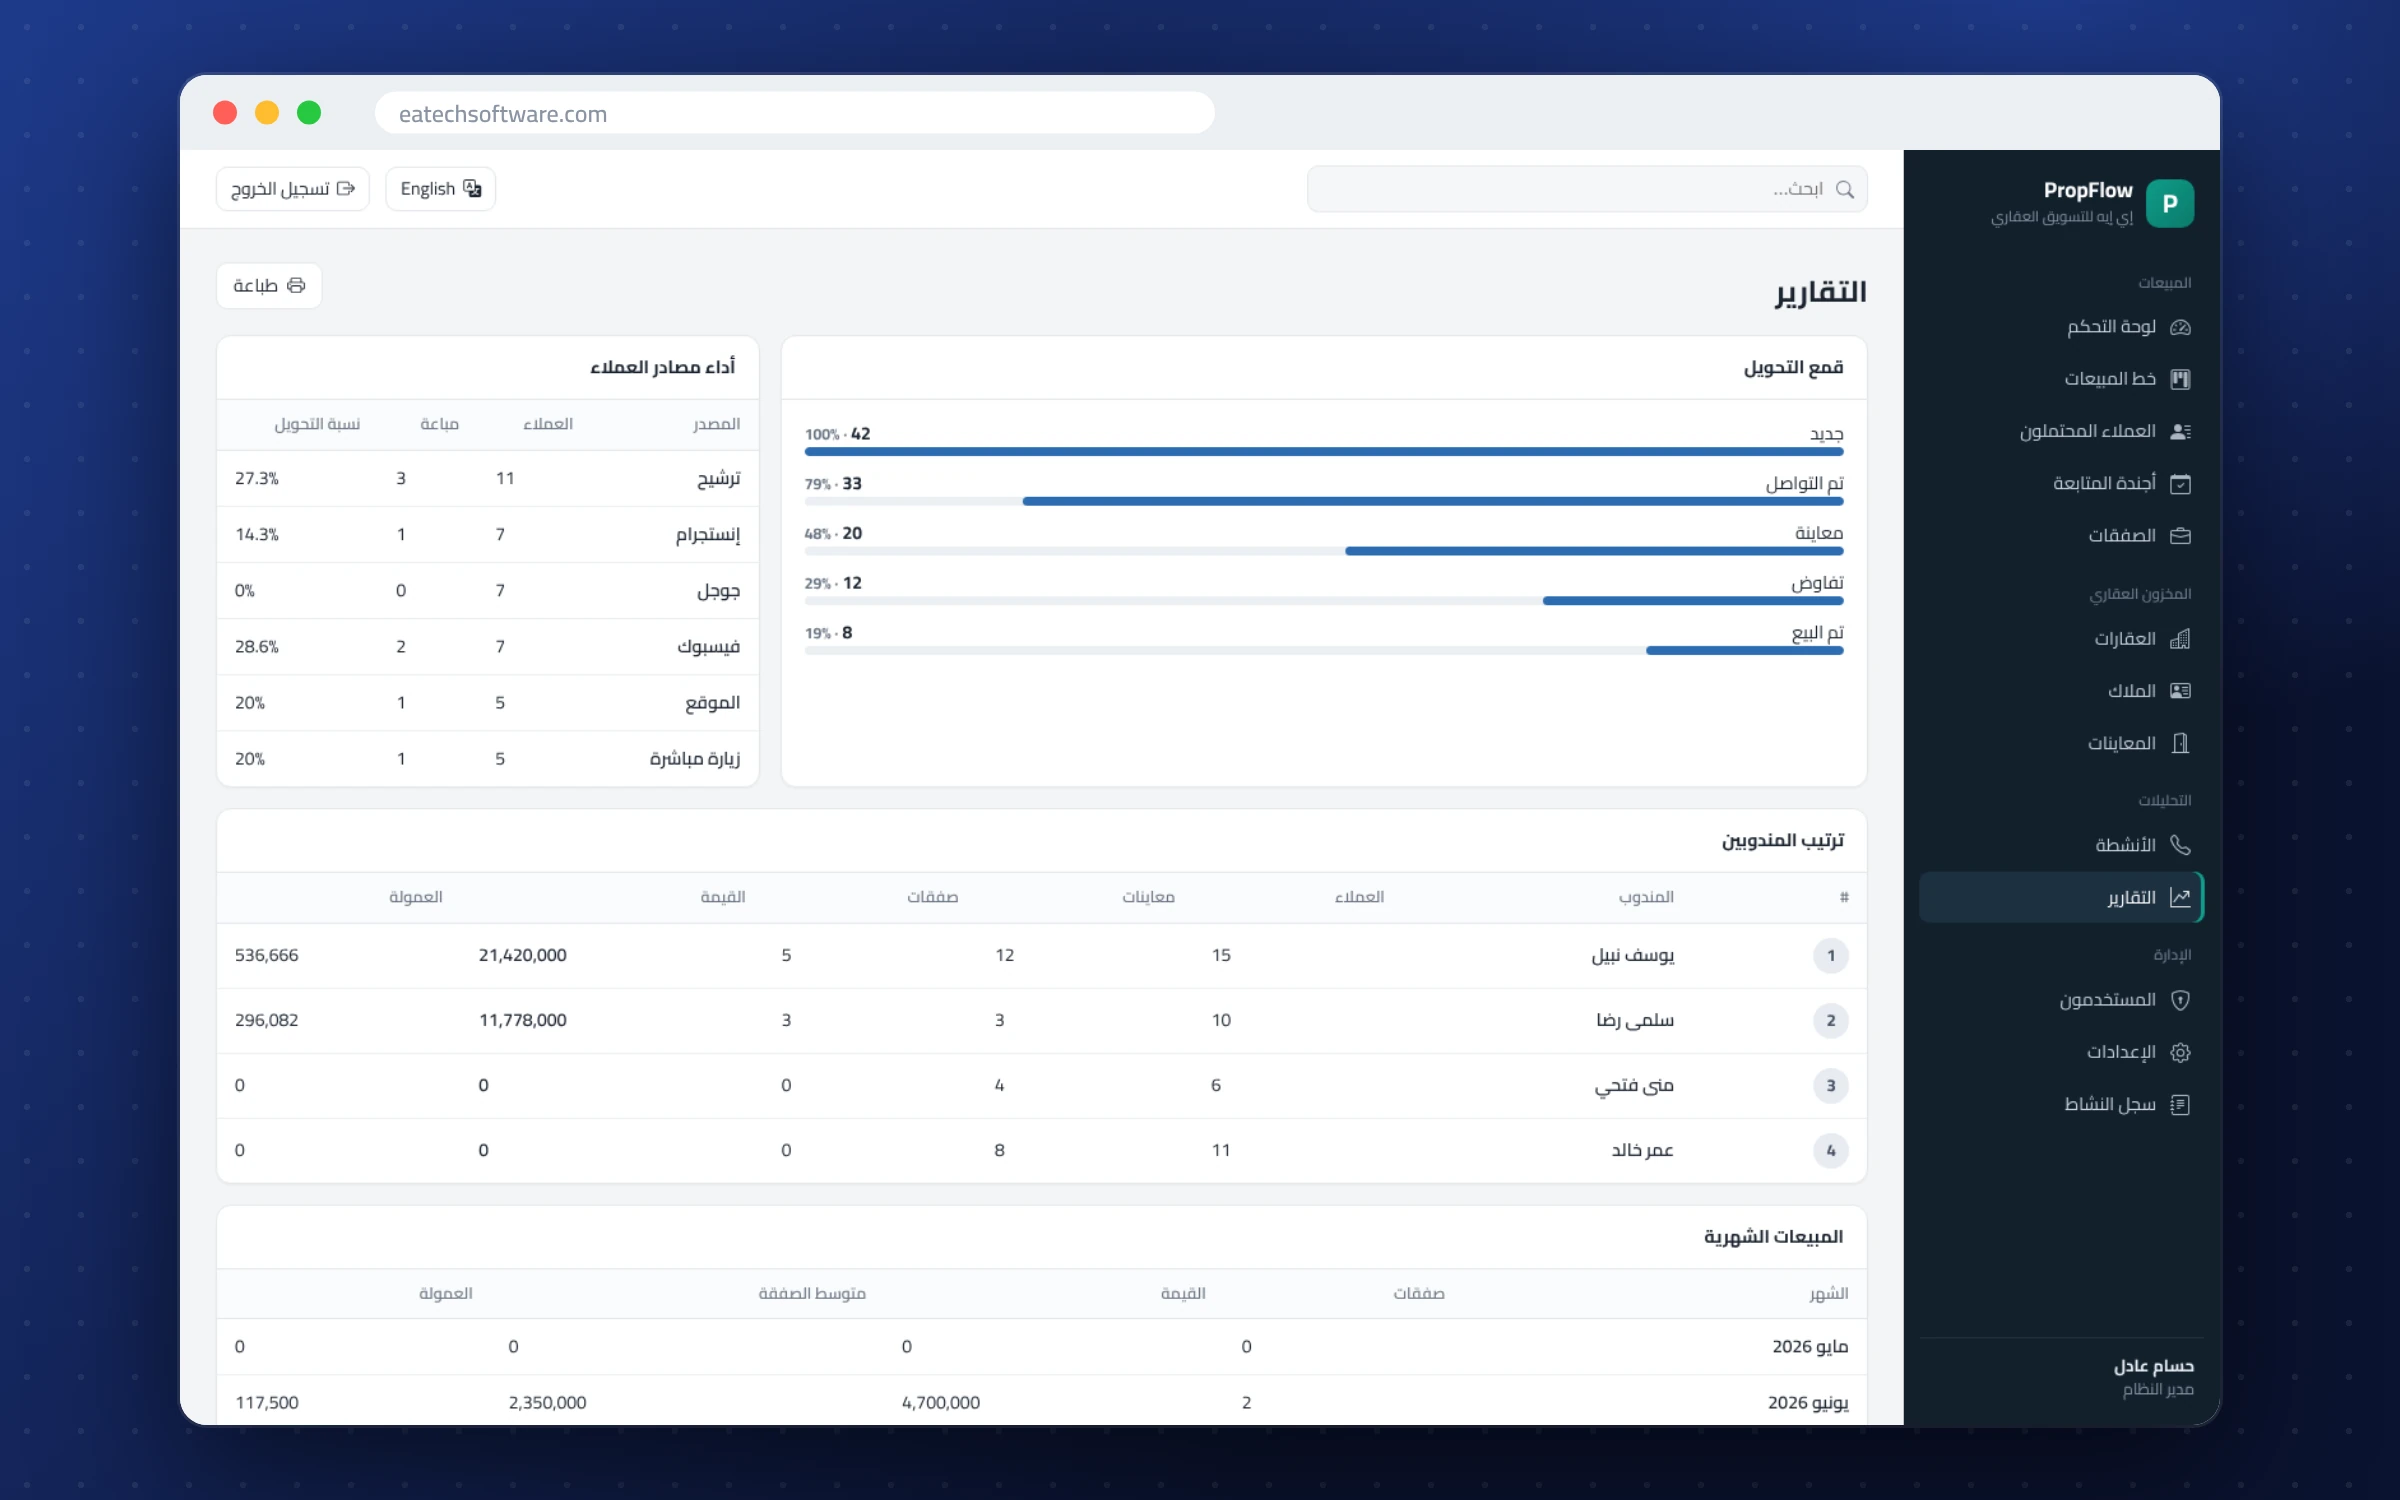The width and height of the screenshot is (2400, 1500).
Task: Open users (المستخدمون) shield icon
Action: pyautogui.click(x=2180, y=1000)
